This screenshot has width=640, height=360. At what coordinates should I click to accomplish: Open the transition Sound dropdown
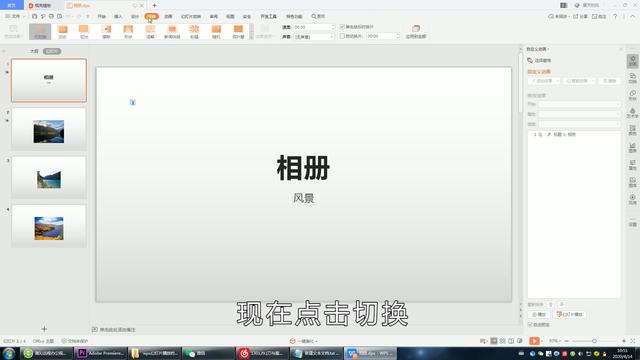click(x=314, y=37)
